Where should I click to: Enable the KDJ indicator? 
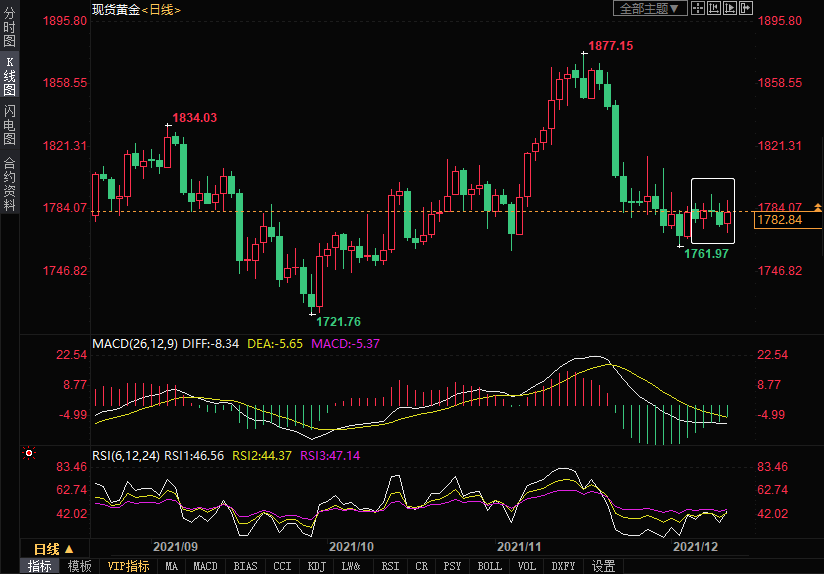(x=316, y=566)
